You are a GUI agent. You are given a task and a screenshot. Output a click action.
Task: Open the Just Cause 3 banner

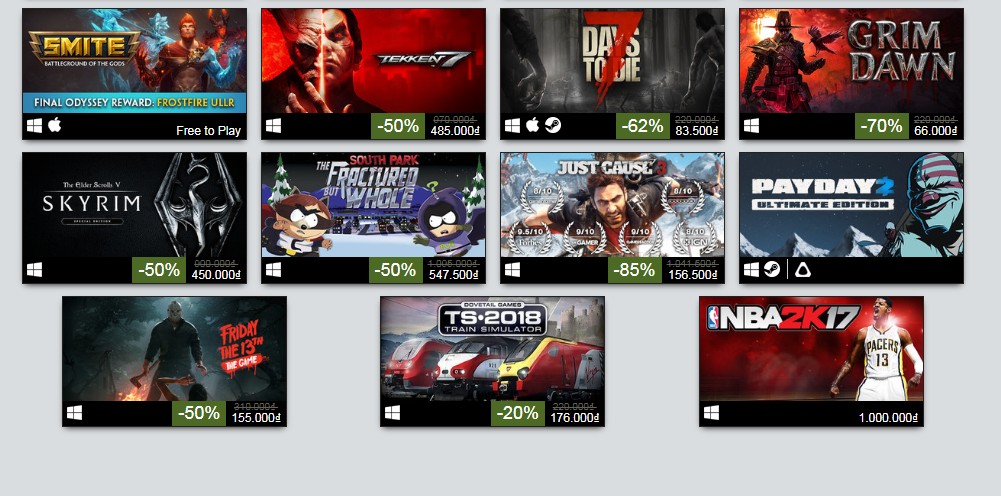click(x=612, y=205)
